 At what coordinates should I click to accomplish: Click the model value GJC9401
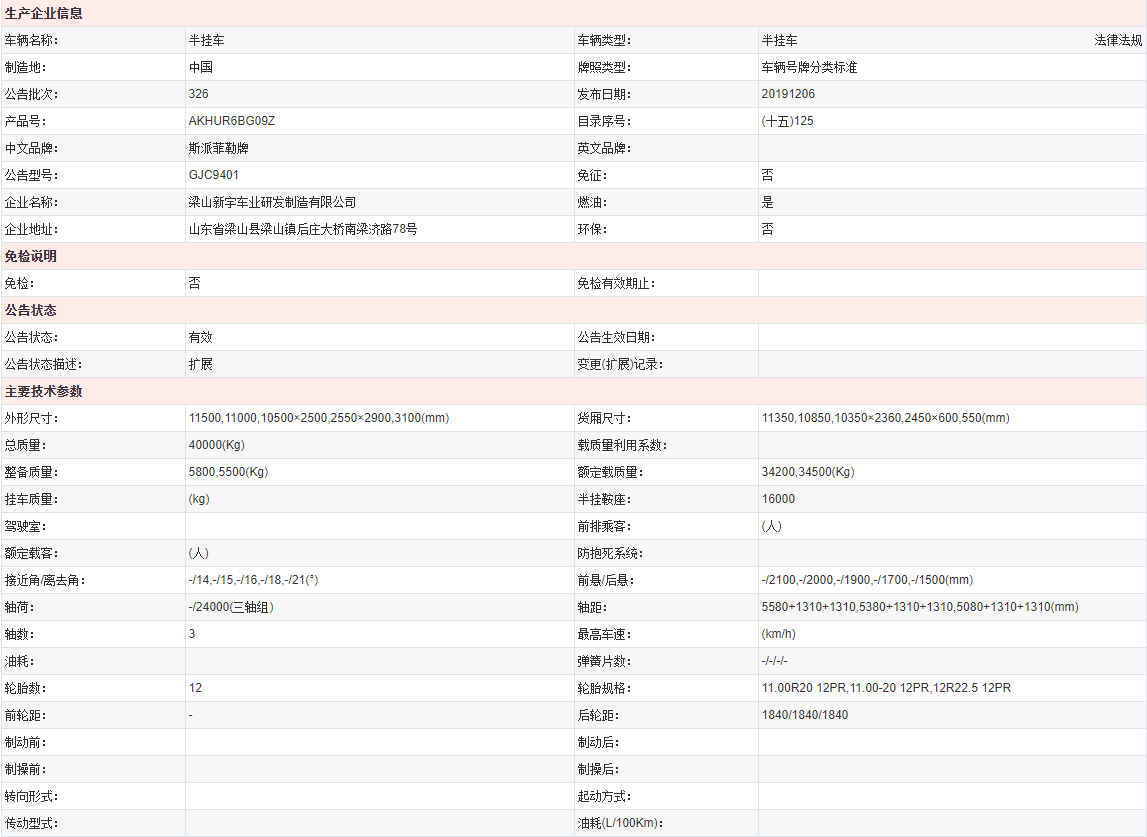pyautogui.click(x=213, y=175)
